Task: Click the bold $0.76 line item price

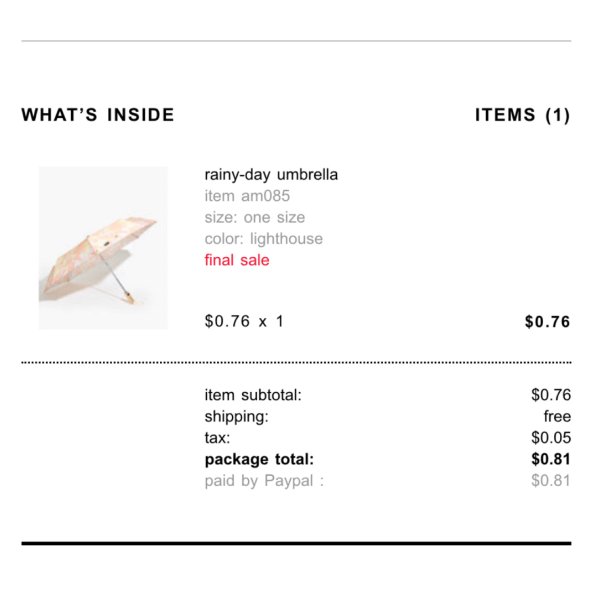Action: [x=547, y=322]
